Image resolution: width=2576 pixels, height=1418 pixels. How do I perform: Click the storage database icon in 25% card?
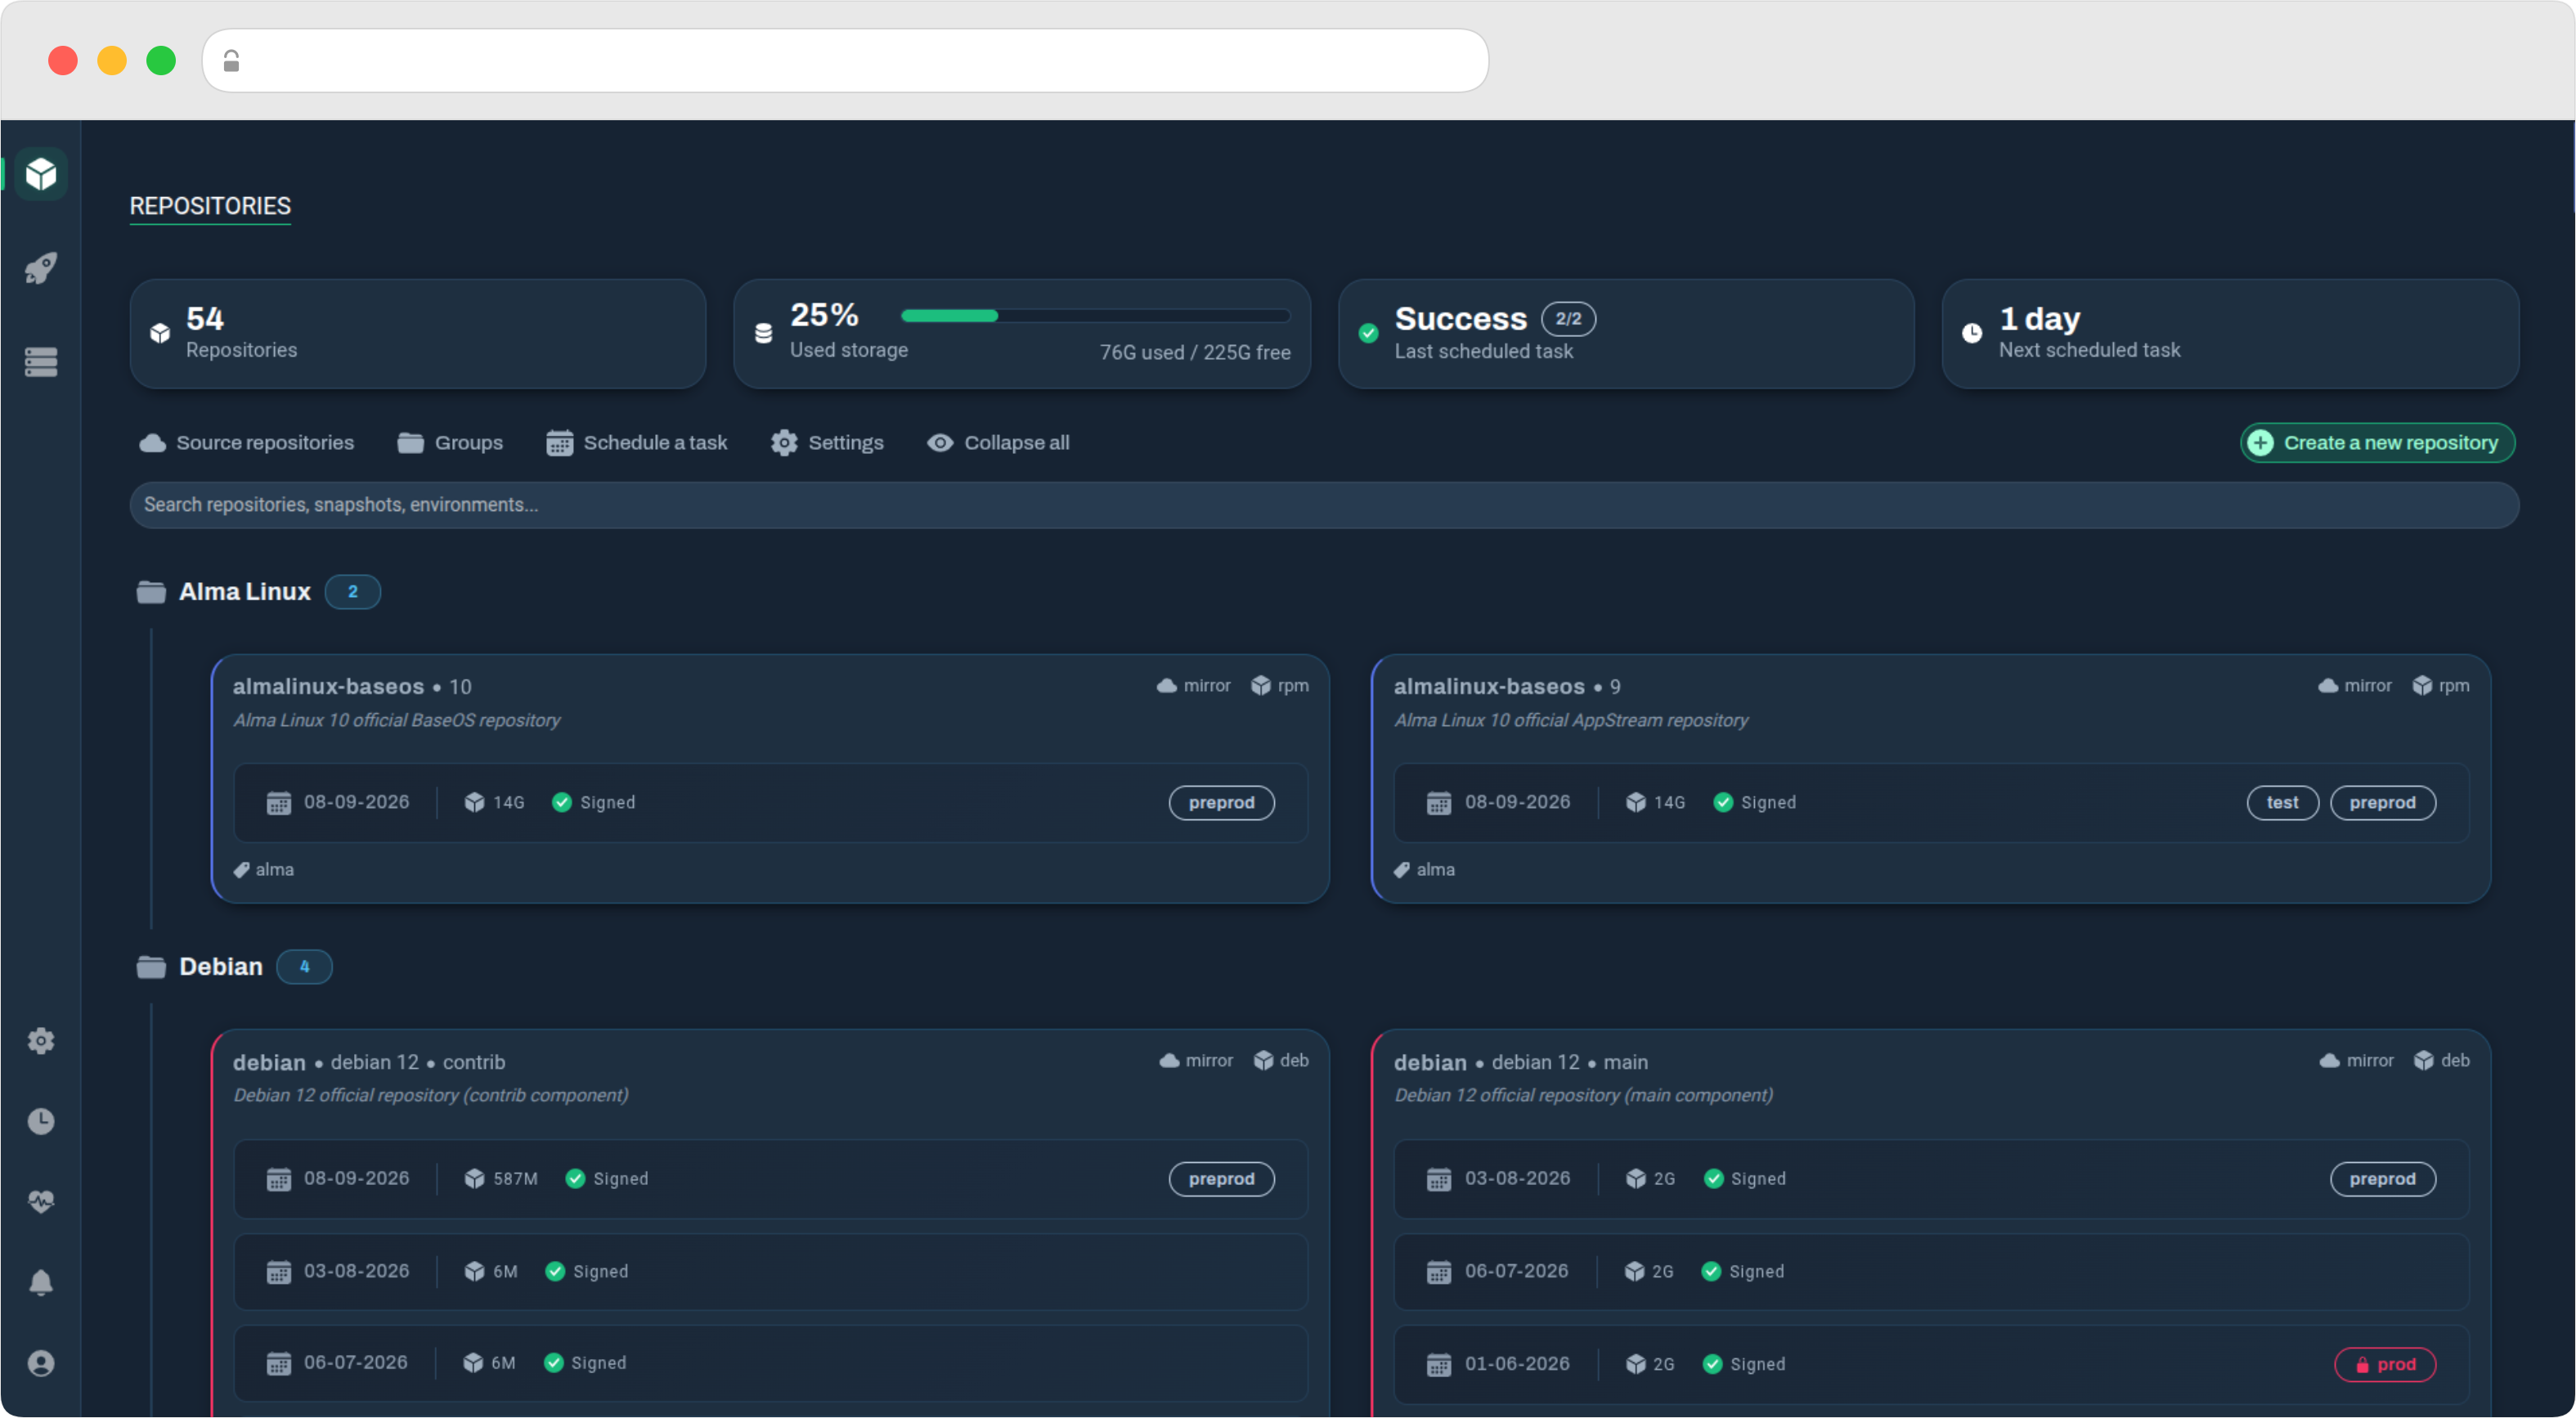pyautogui.click(x=763, y=333)
